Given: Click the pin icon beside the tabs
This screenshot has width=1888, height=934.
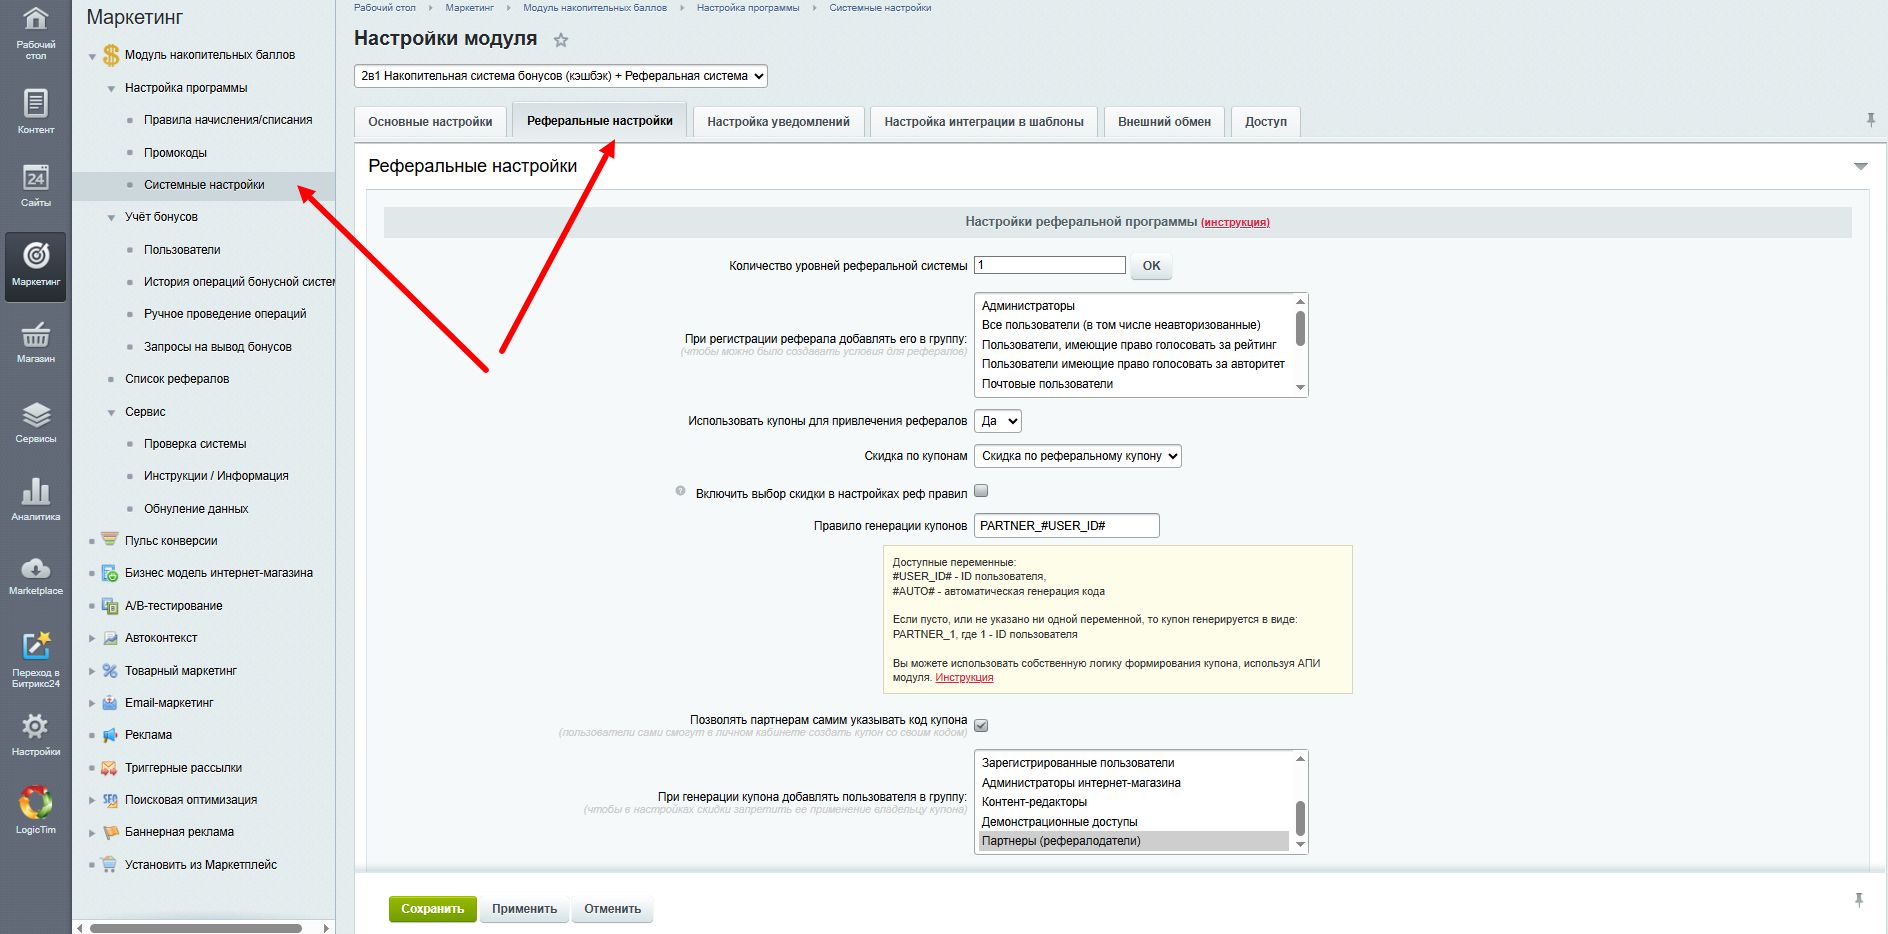Looking at the screenshot, I should pos(1870,120).
